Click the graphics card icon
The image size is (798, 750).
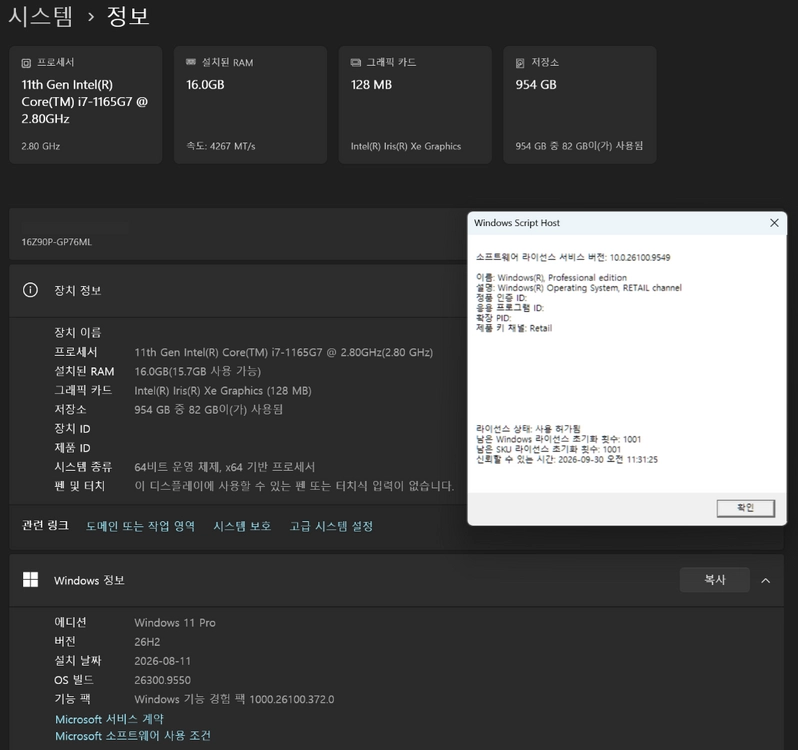coord(355,63)
